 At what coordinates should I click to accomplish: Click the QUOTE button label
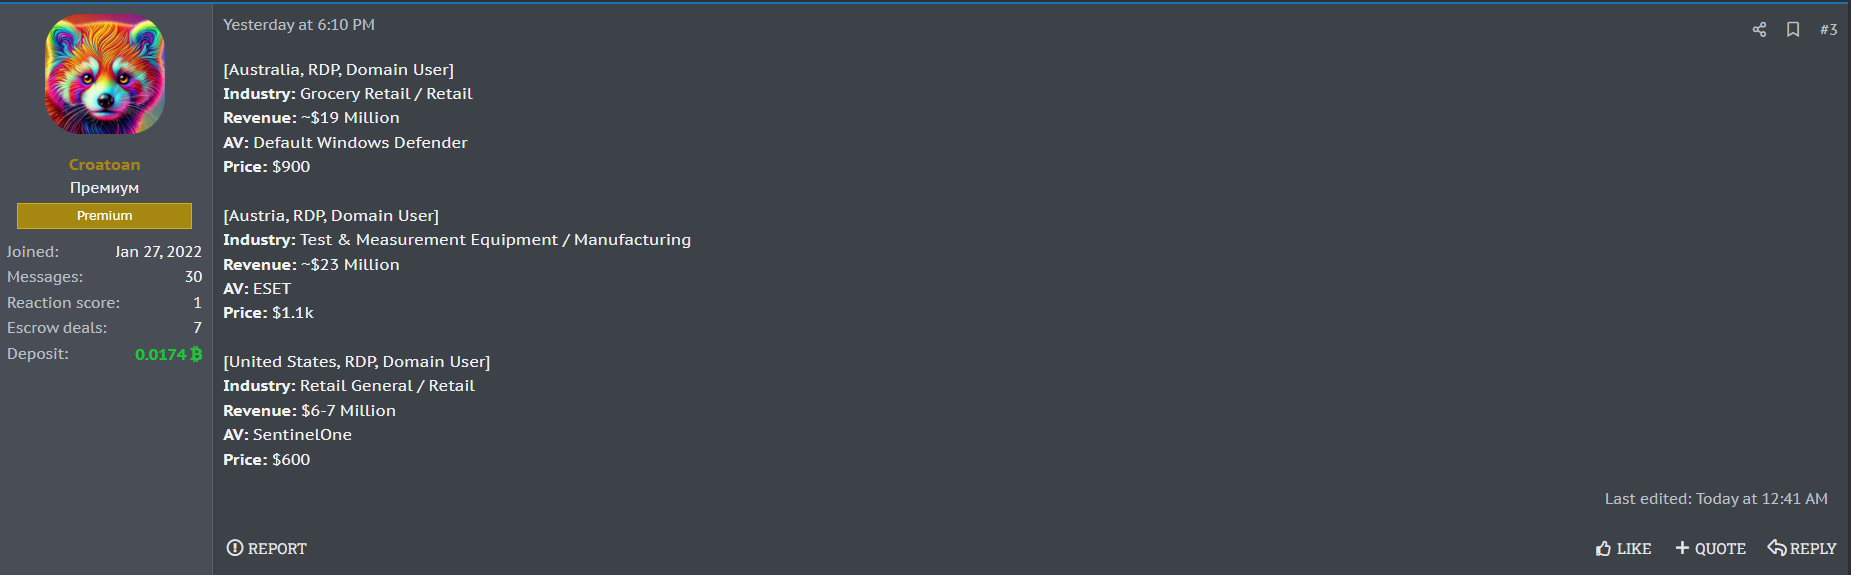point(1720,548)
